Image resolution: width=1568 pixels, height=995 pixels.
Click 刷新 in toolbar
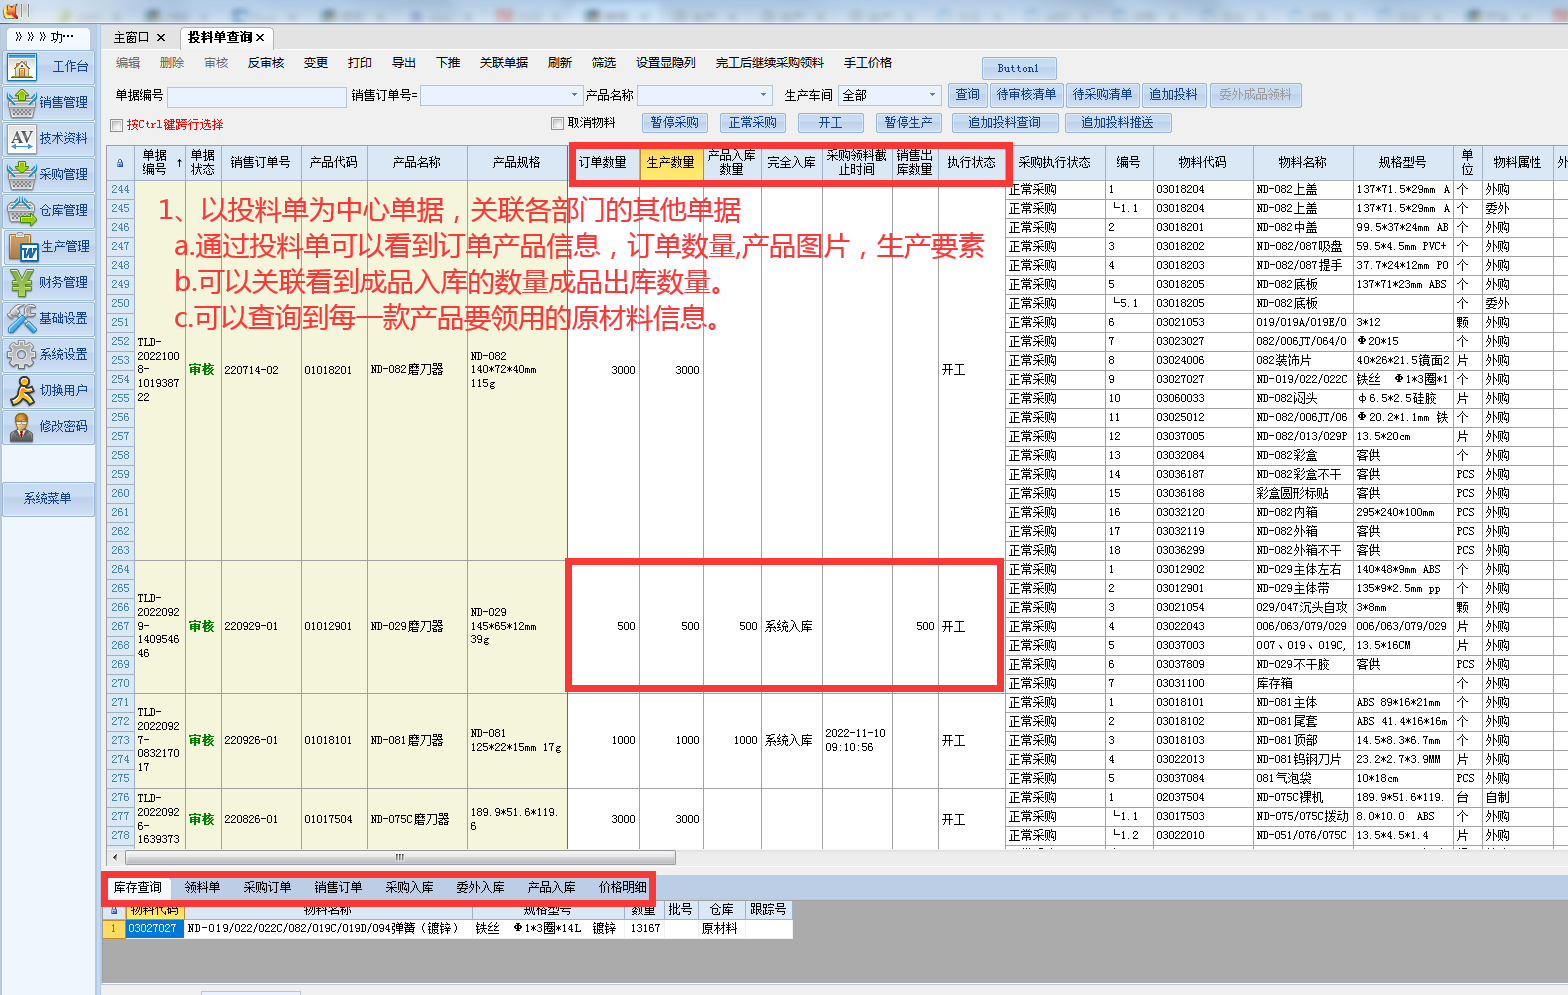pyautogui.click(x=560, y=63)
